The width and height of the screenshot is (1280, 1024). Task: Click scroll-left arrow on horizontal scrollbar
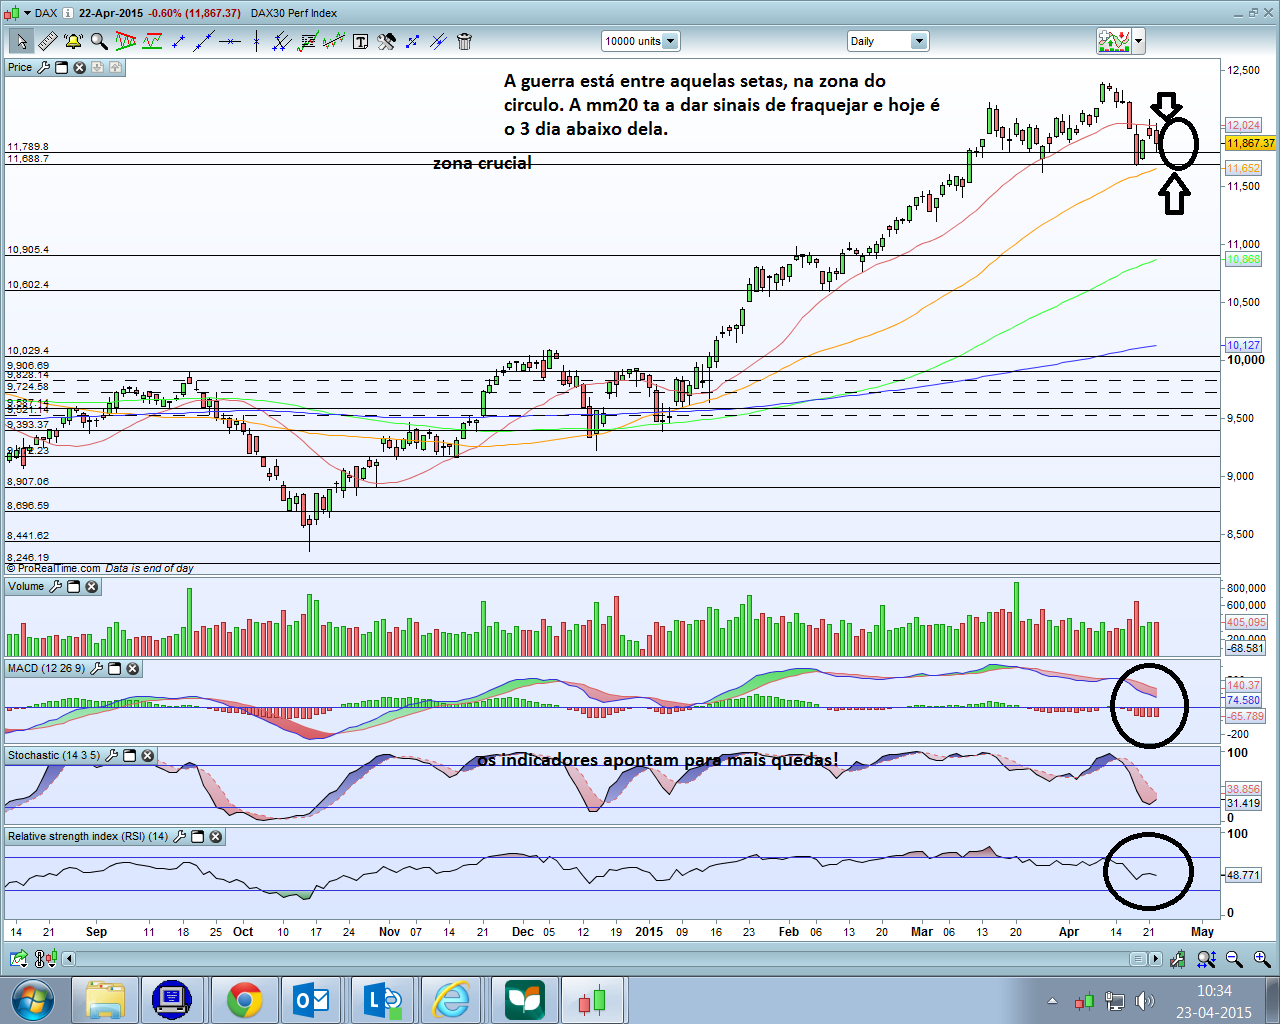point(69,959)
